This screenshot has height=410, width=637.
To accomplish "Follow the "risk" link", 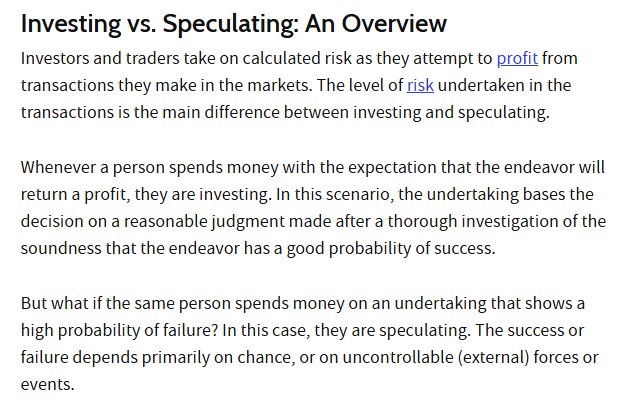I will [420, 85].
